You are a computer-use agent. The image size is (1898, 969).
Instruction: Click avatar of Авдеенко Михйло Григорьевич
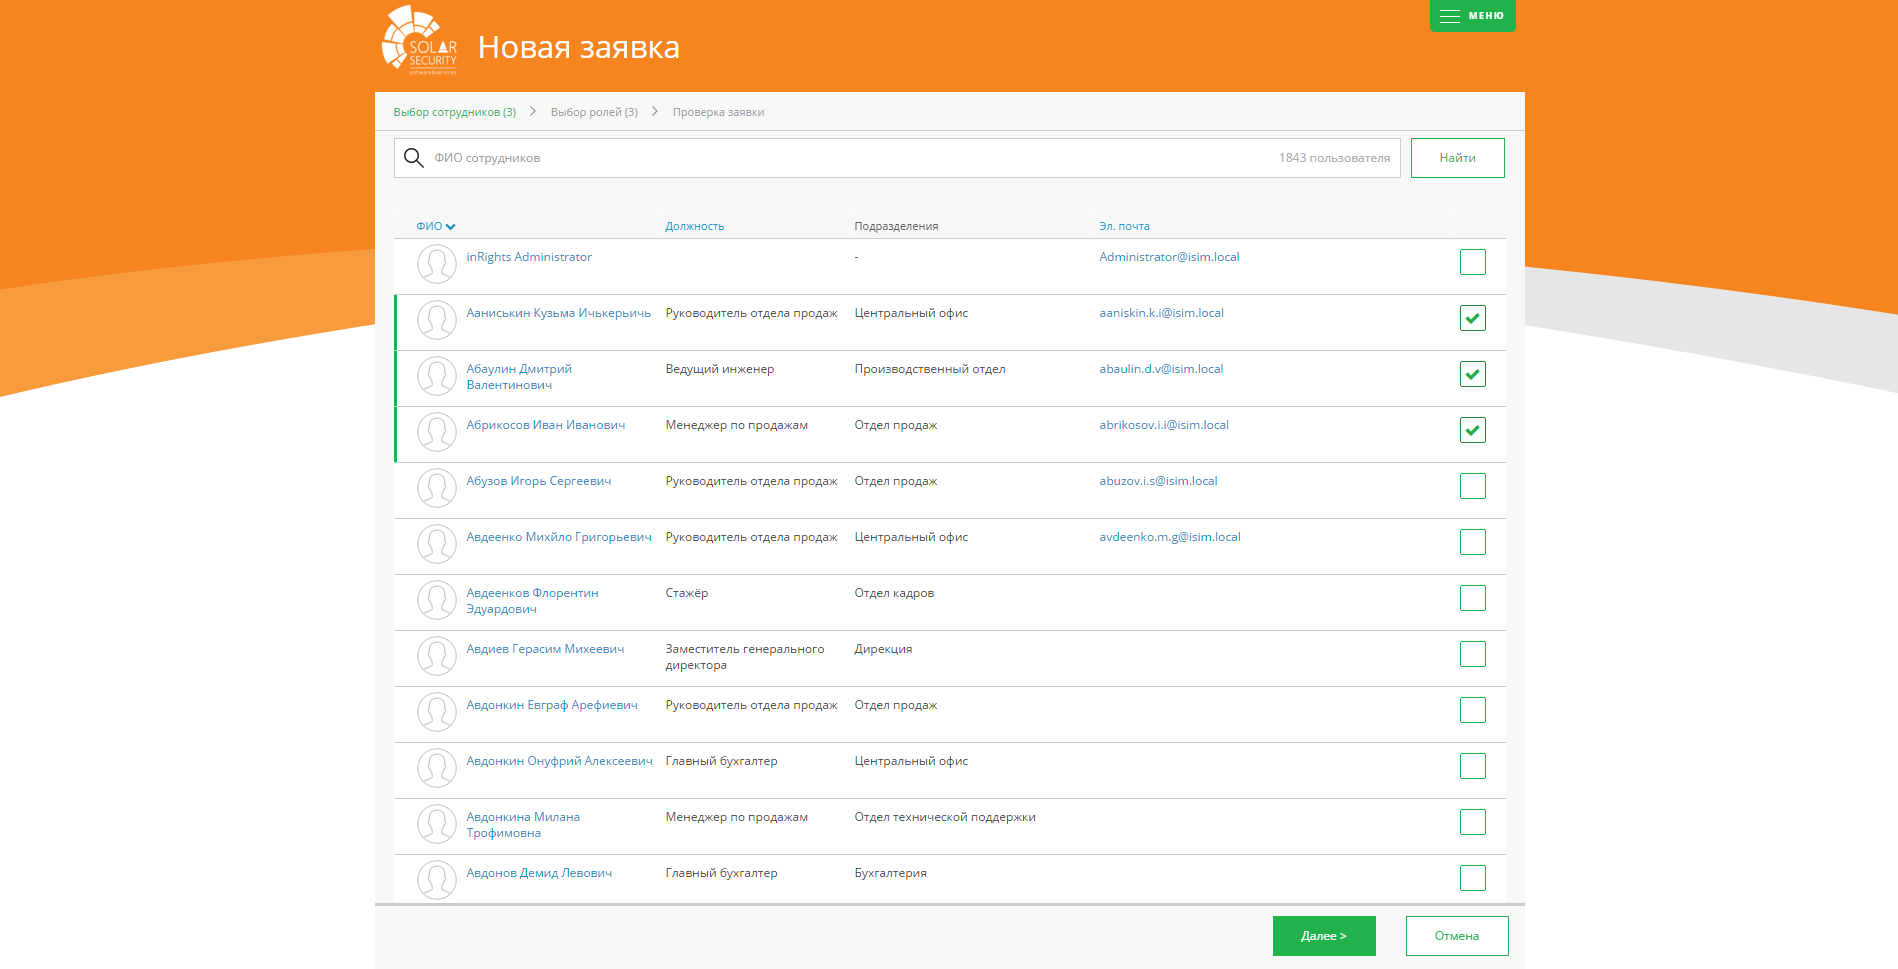pos(437,545)
